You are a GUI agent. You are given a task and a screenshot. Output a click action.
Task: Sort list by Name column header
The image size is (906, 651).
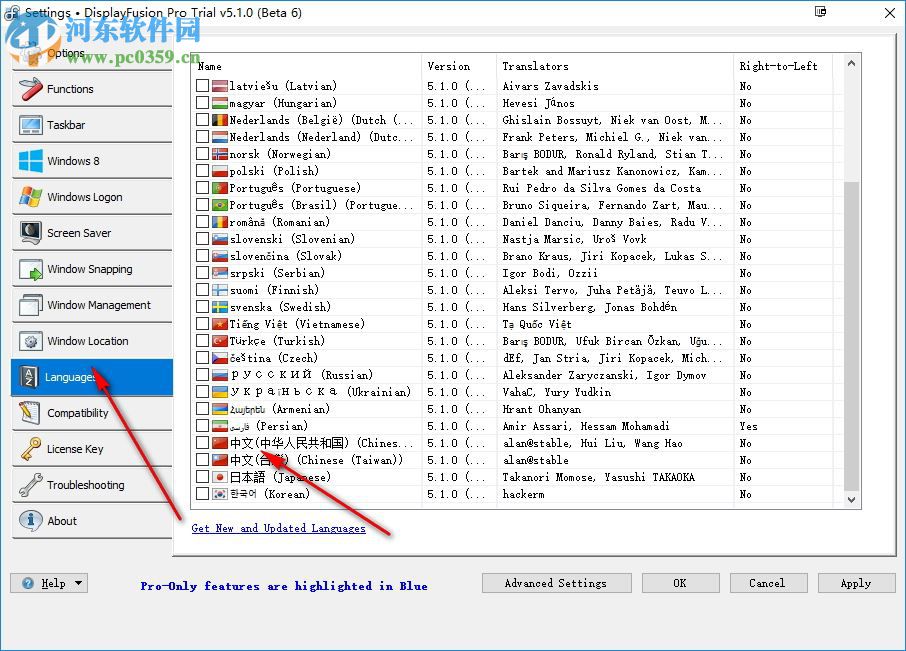[x=307, y=66]
